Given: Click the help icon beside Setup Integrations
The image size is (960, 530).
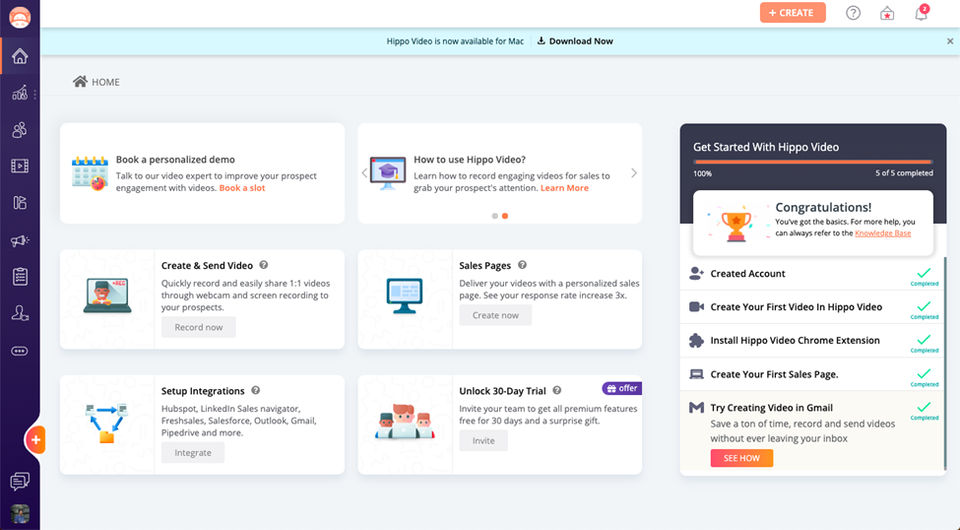Looking at the screenshot, I should tap(256, 390).
